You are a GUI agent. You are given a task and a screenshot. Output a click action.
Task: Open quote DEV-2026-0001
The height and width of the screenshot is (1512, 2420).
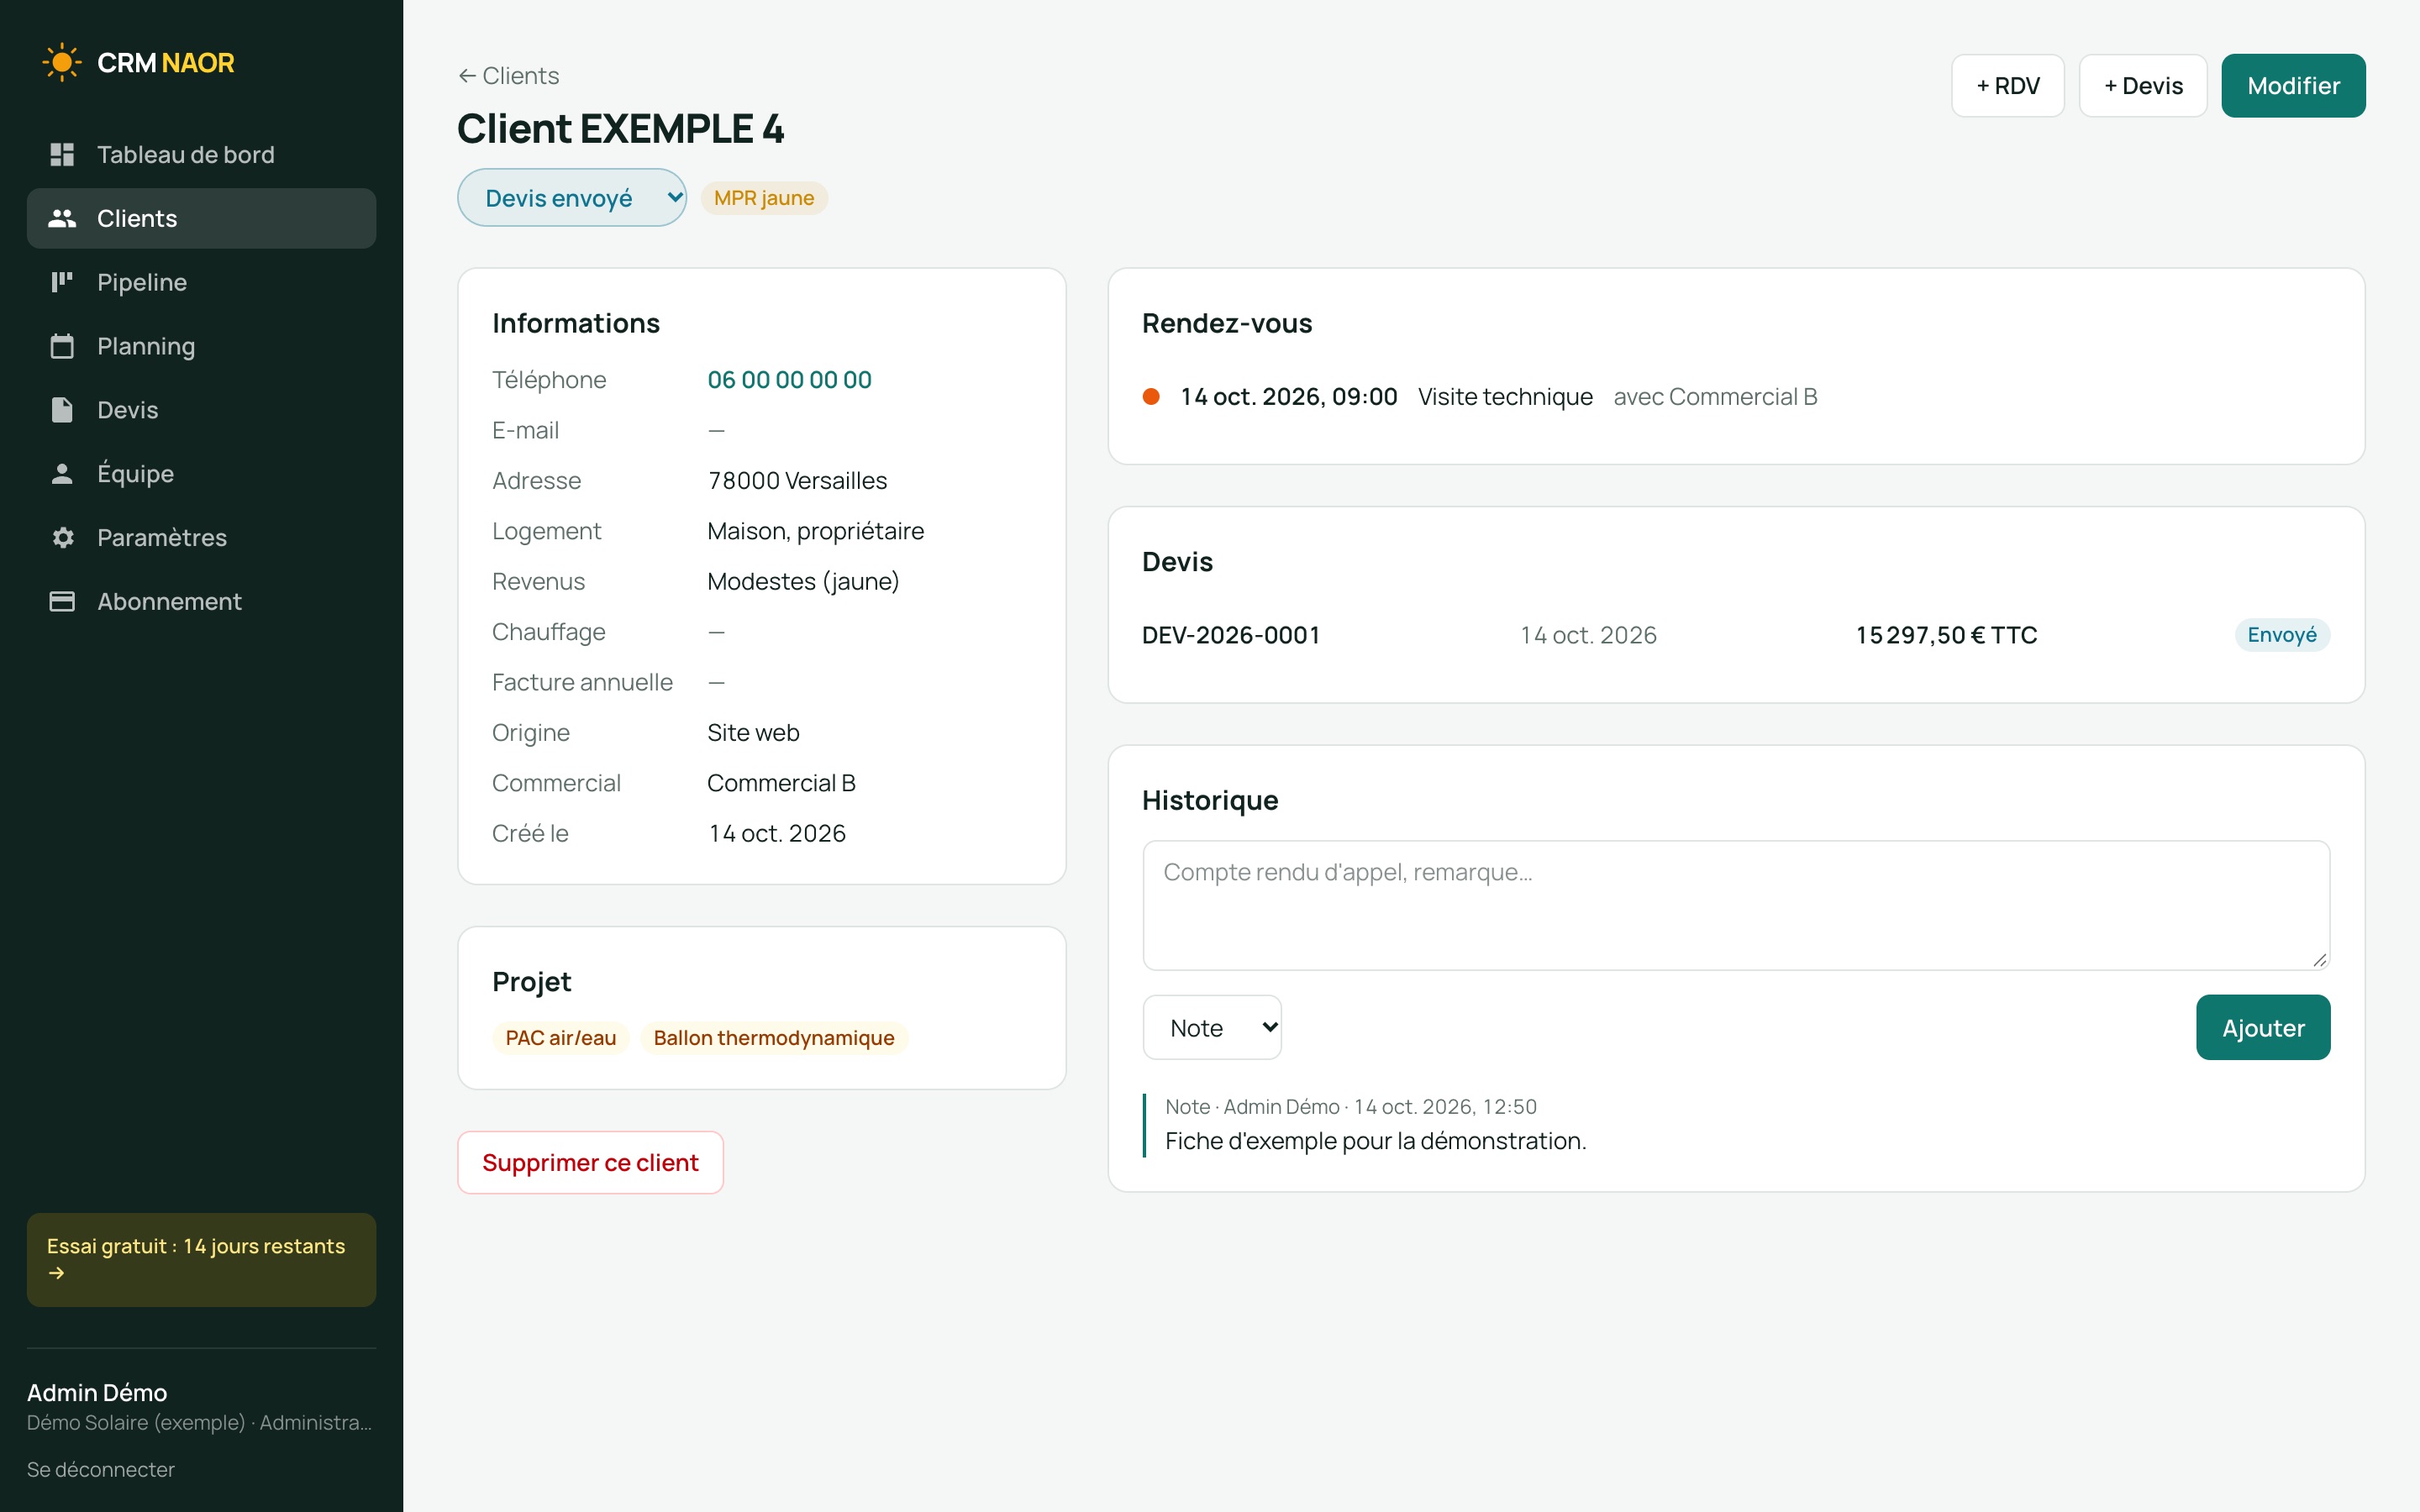(1231, 635)
